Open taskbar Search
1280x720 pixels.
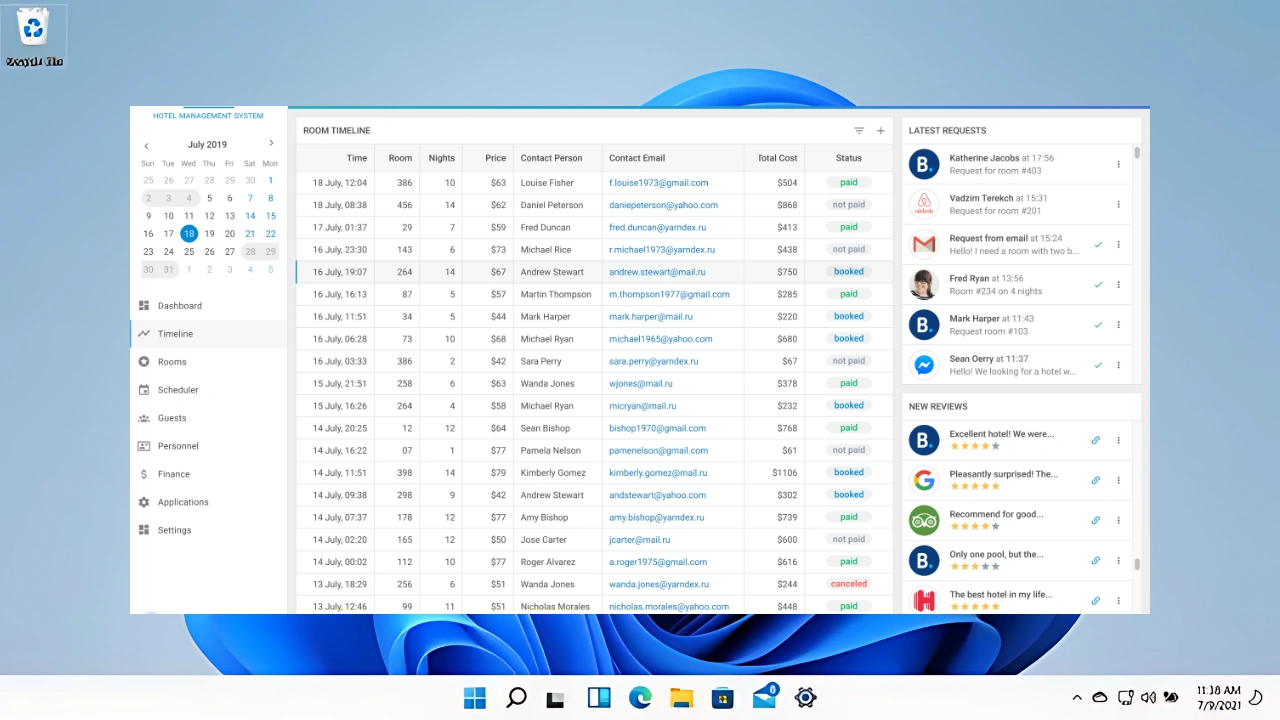(516, 698)
